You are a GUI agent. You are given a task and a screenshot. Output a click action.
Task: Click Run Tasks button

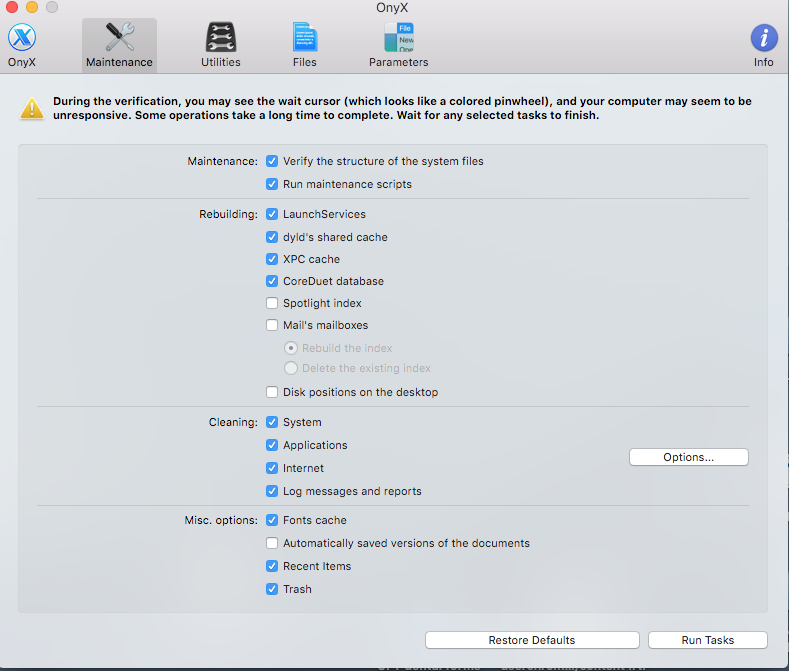pyautogui.click(x=707, y=640)
